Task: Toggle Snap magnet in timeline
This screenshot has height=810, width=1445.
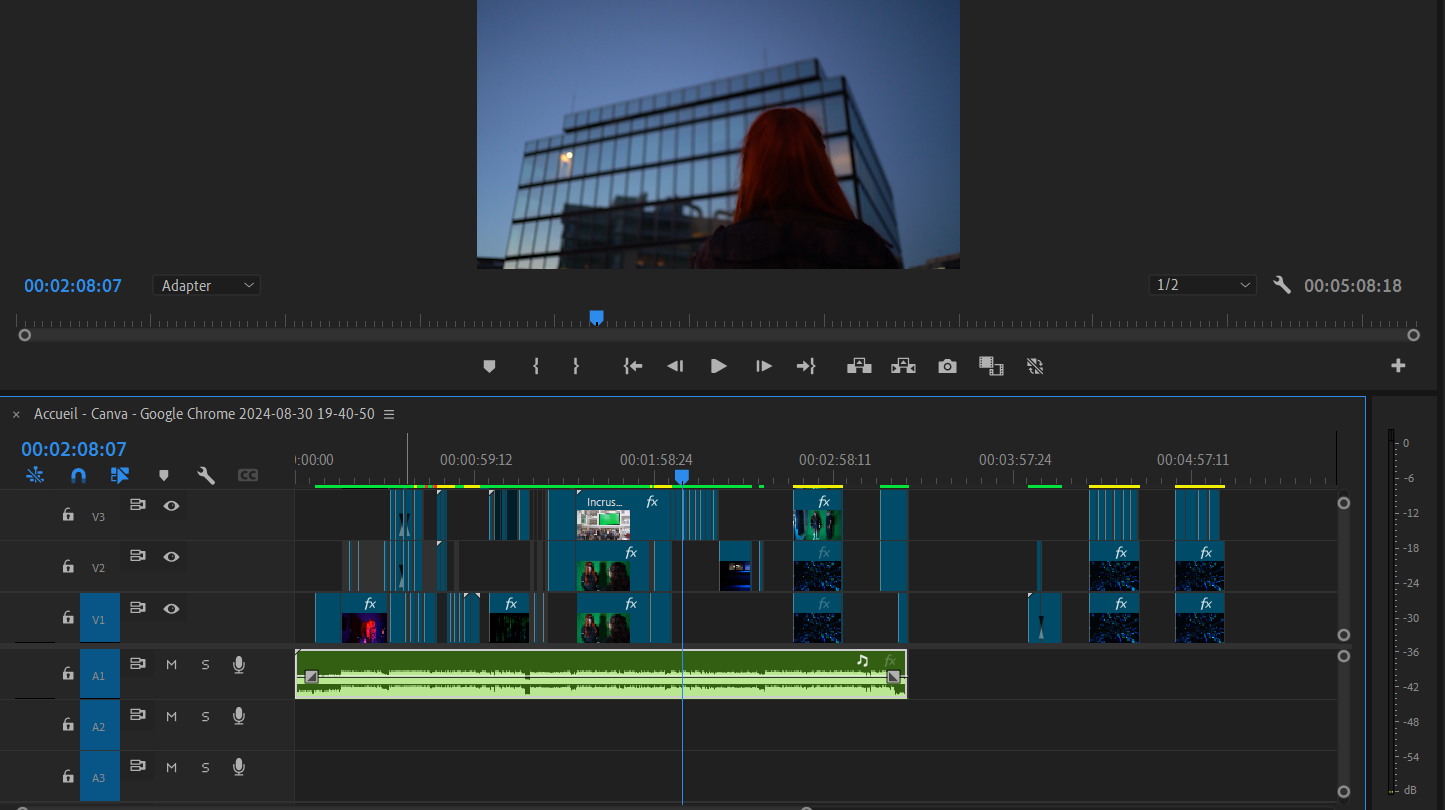Action: [x=78, y=475]
